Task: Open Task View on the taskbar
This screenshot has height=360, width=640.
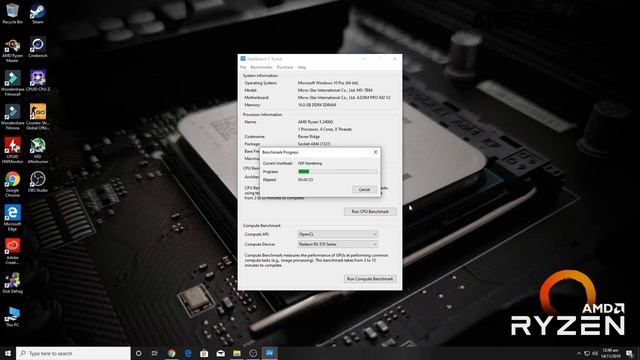Action: tap(155, 353)
